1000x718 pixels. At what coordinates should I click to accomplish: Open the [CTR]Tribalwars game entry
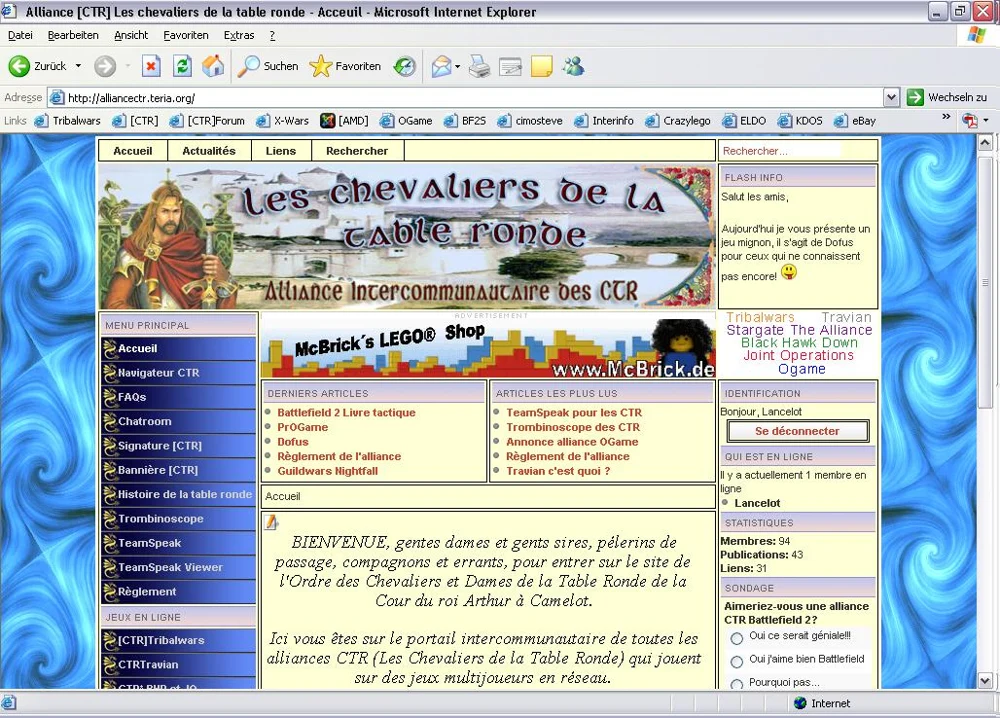179,640
